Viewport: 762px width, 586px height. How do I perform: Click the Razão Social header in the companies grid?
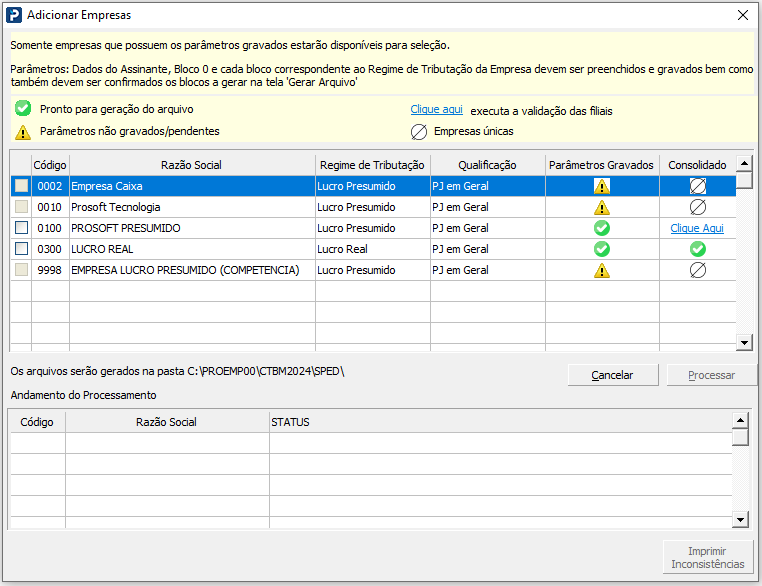coord(192,165)
